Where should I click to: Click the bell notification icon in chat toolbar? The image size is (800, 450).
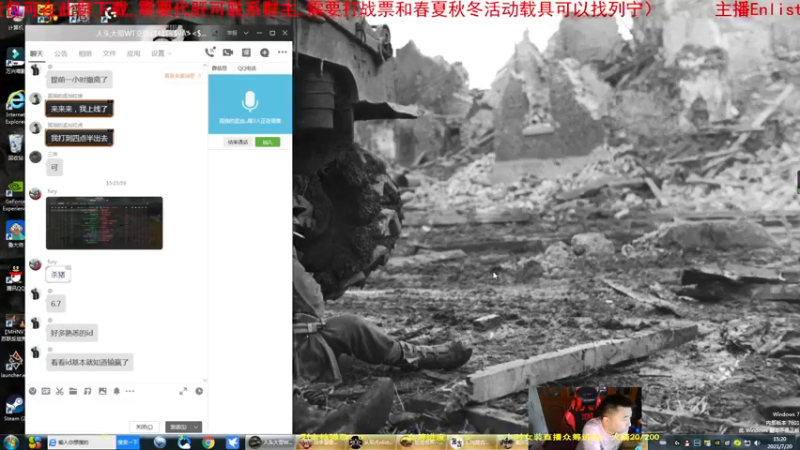click(x=116, y=391)
